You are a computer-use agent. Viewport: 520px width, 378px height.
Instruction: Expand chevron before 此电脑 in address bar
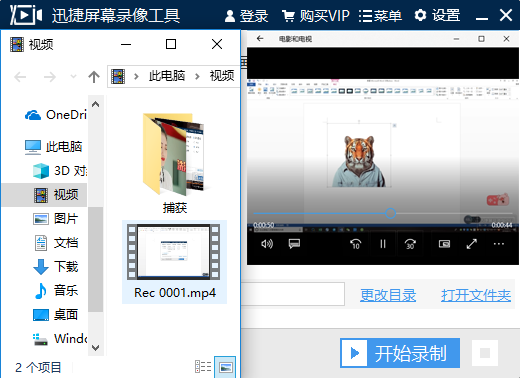[x=136, y=76]
